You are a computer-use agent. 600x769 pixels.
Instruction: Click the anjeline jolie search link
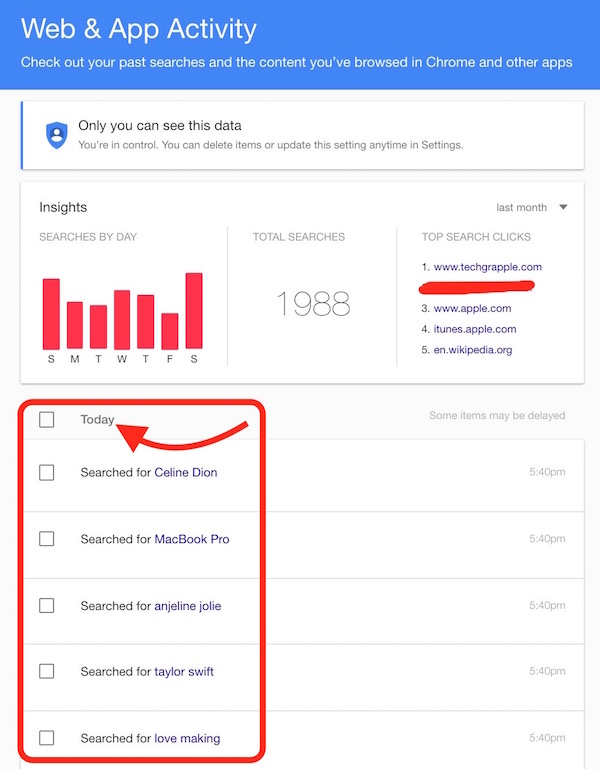coord(188,605)
